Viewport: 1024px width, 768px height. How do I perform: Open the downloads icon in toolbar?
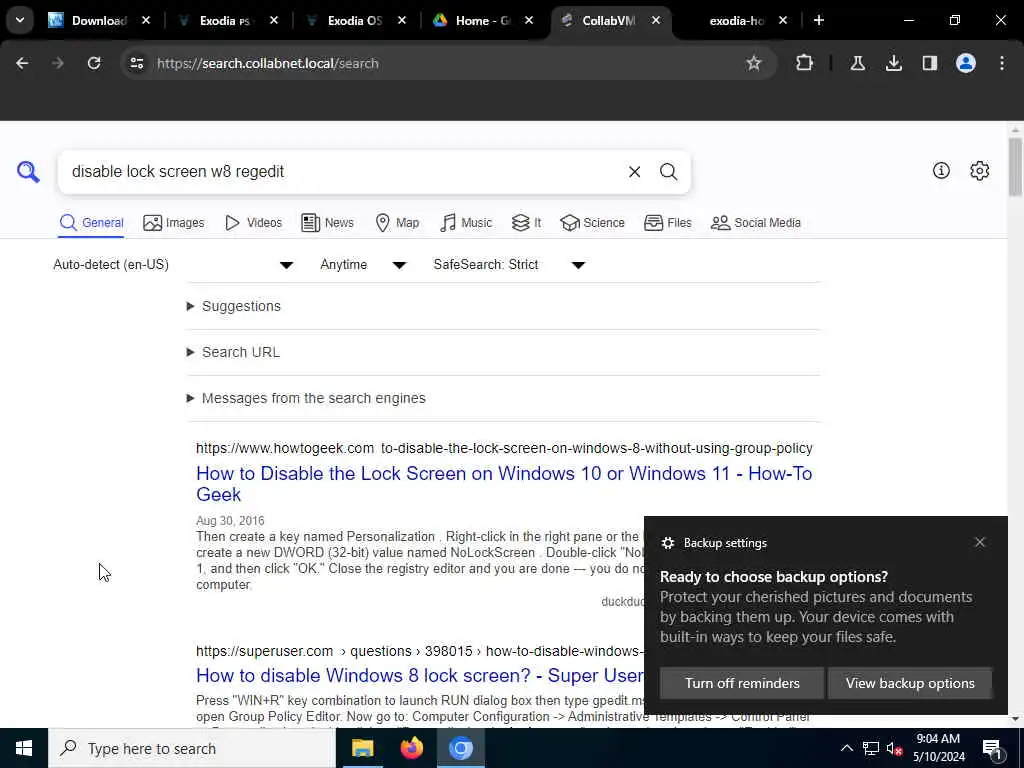pos(893,63)
